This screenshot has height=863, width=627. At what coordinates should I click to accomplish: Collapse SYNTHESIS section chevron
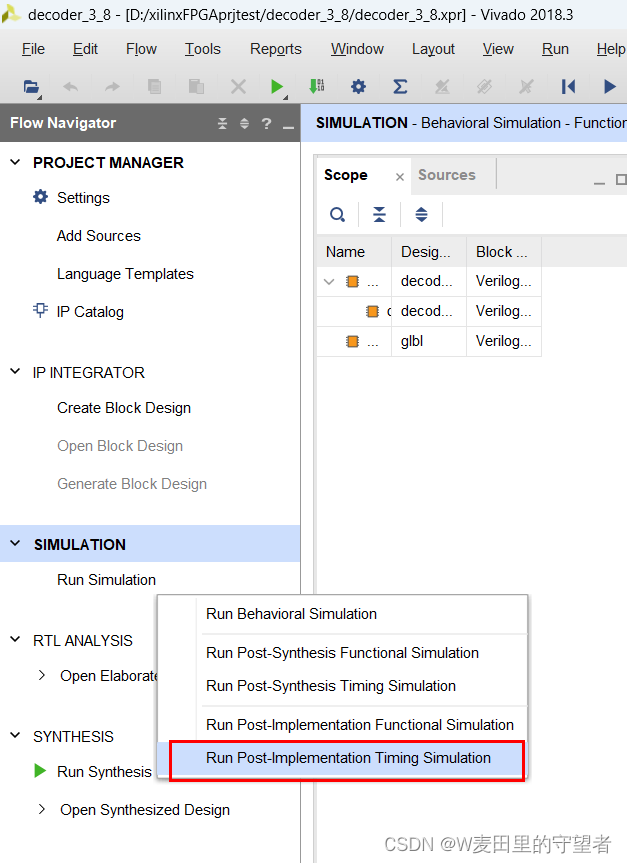[15, 735]
